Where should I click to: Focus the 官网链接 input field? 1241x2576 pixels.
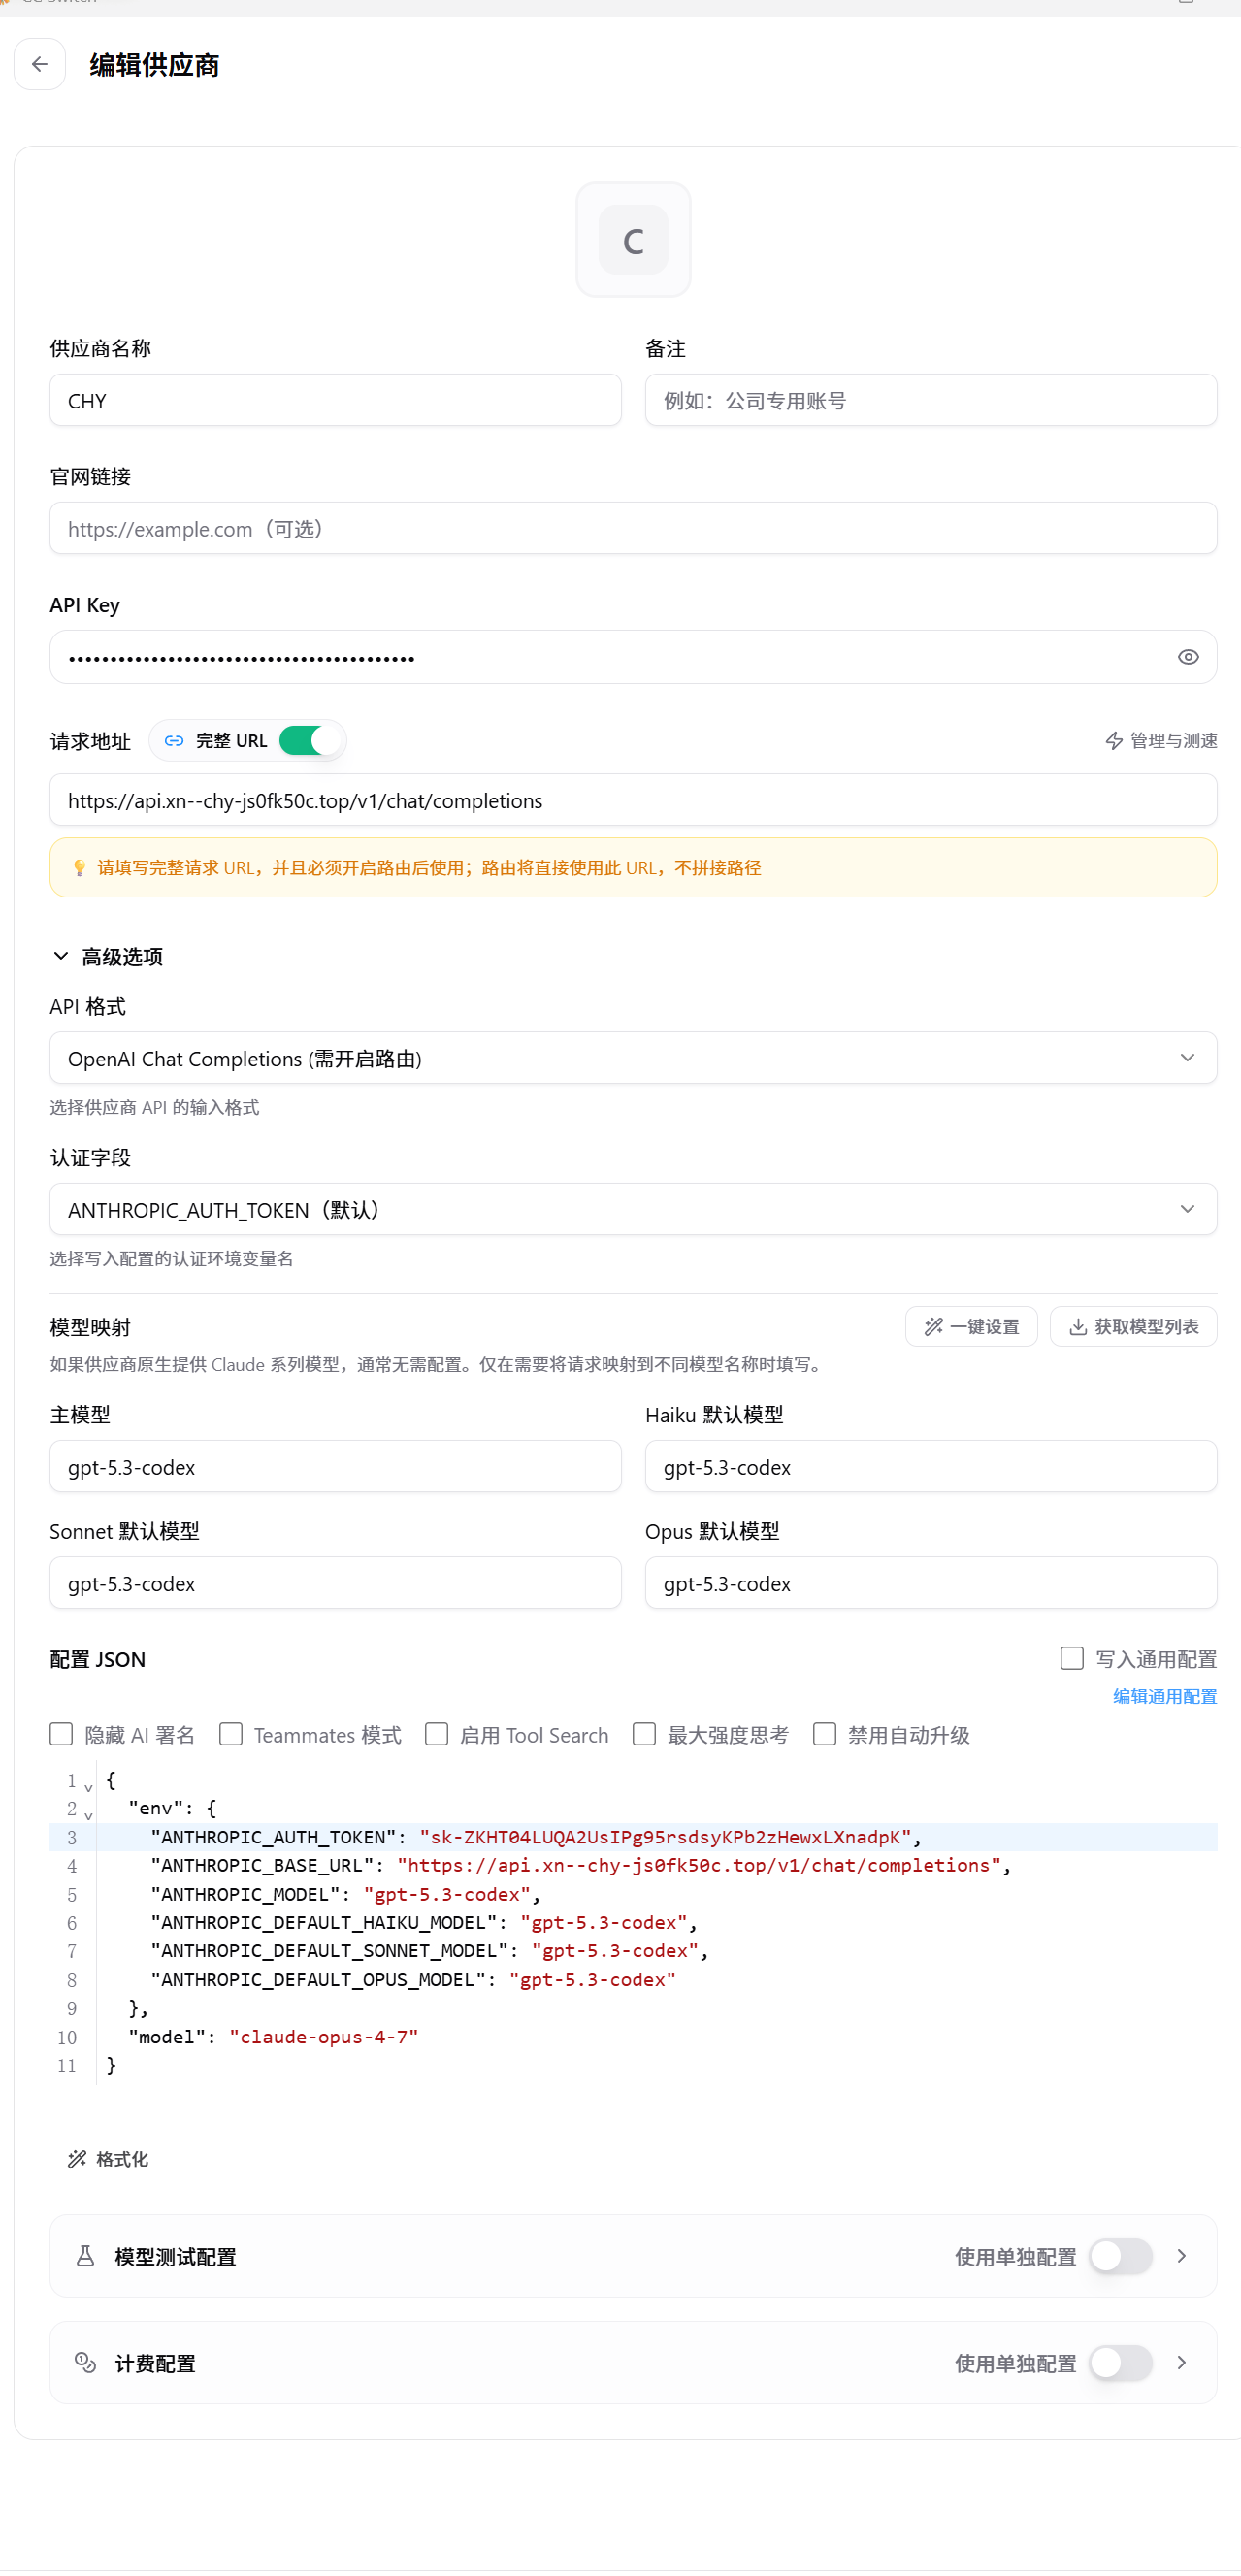point(633,529)
